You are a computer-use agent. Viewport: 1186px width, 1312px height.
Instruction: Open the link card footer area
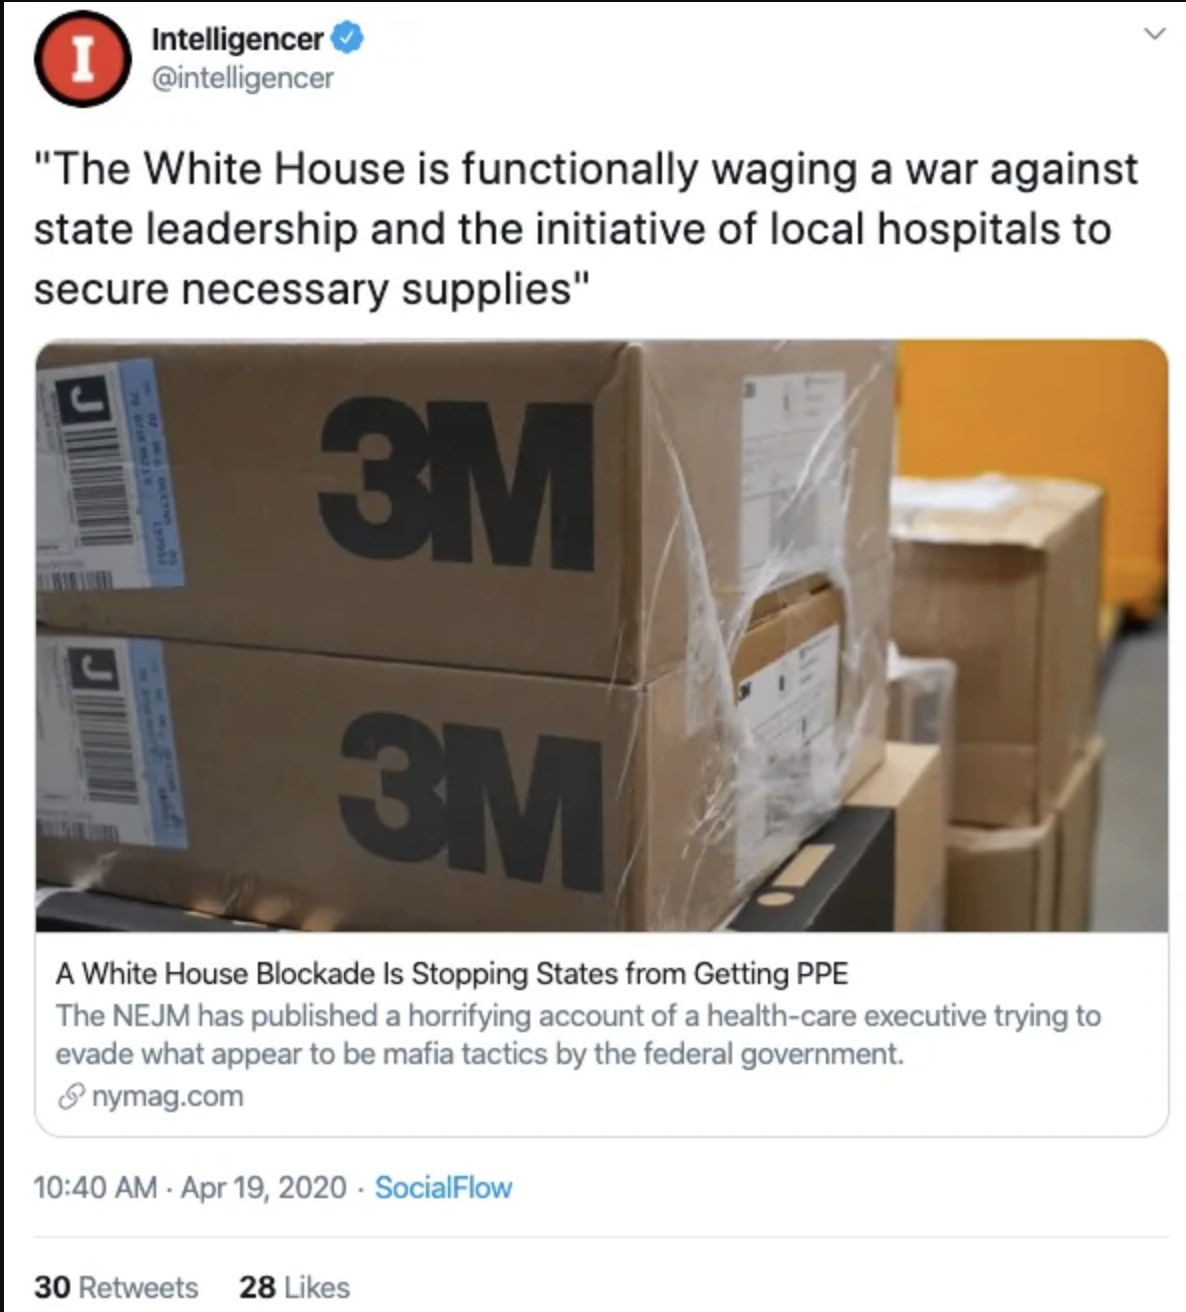click(602, 1034)
